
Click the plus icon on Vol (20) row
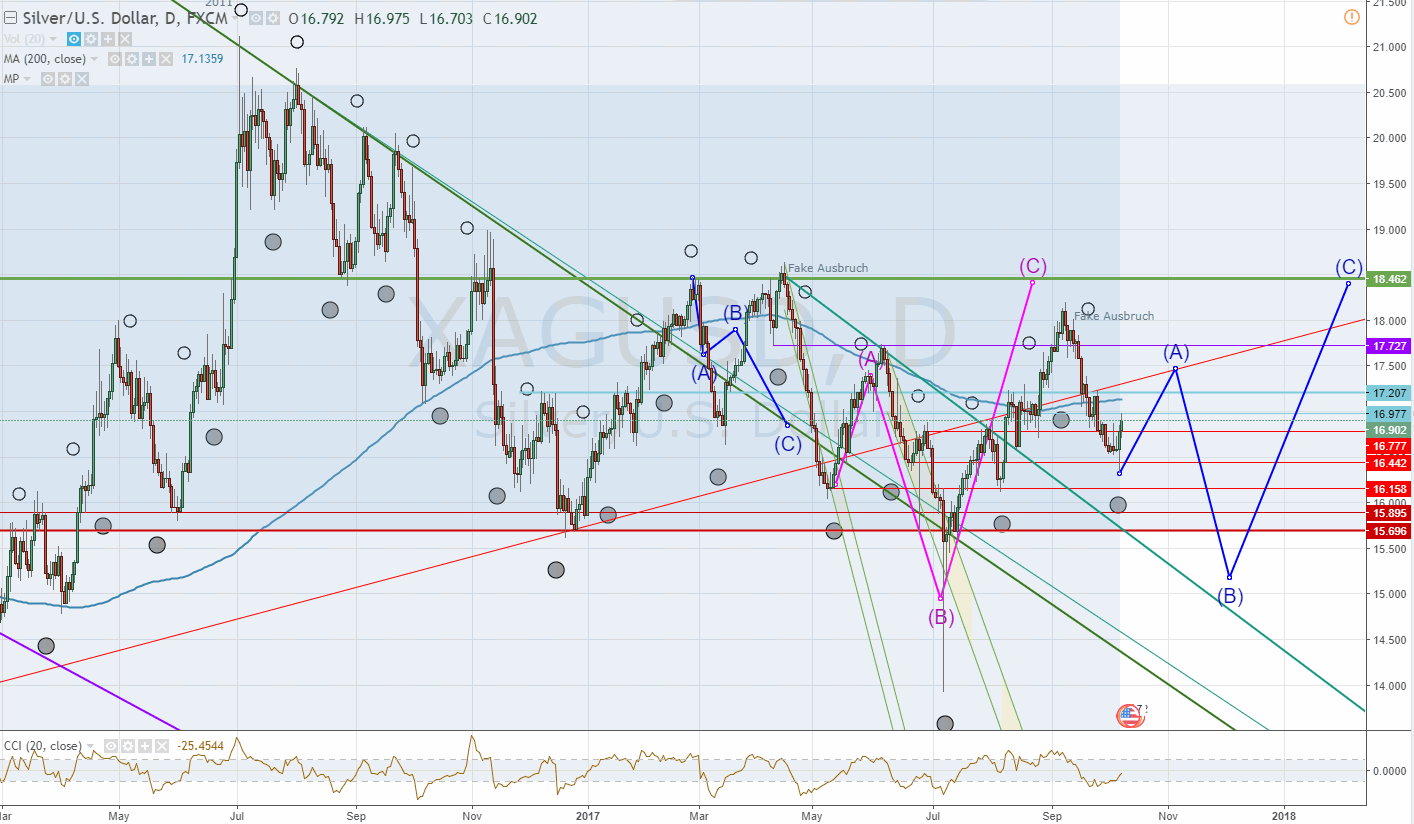tap(108, 39)
